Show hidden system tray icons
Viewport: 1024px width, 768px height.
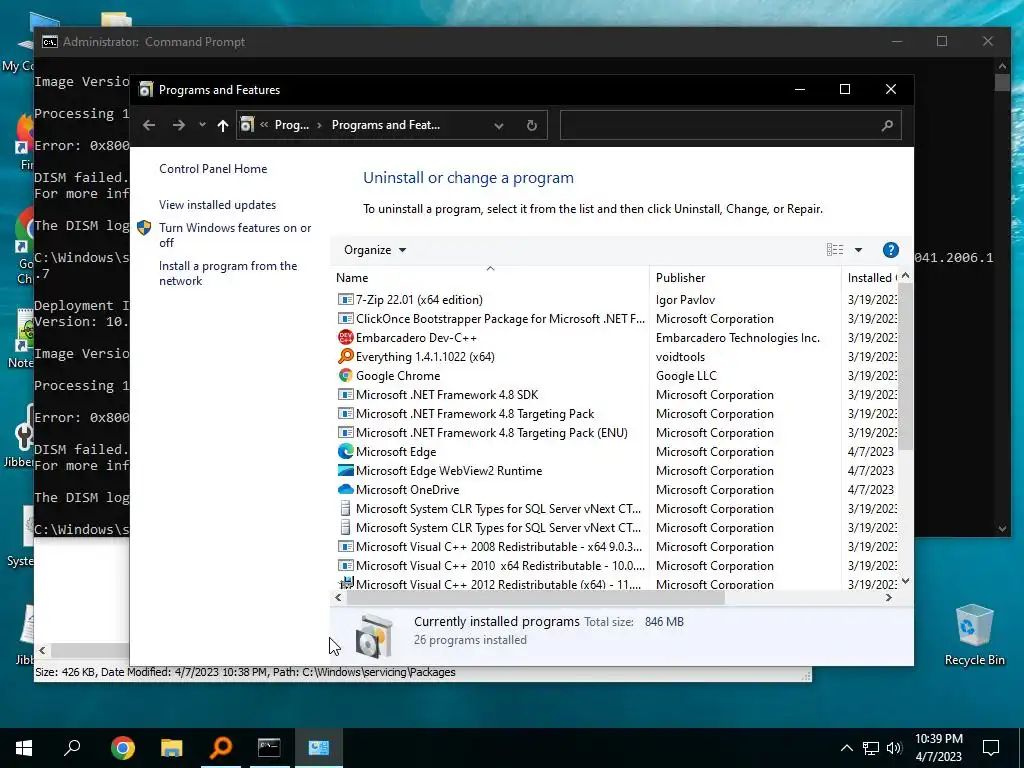846,748
